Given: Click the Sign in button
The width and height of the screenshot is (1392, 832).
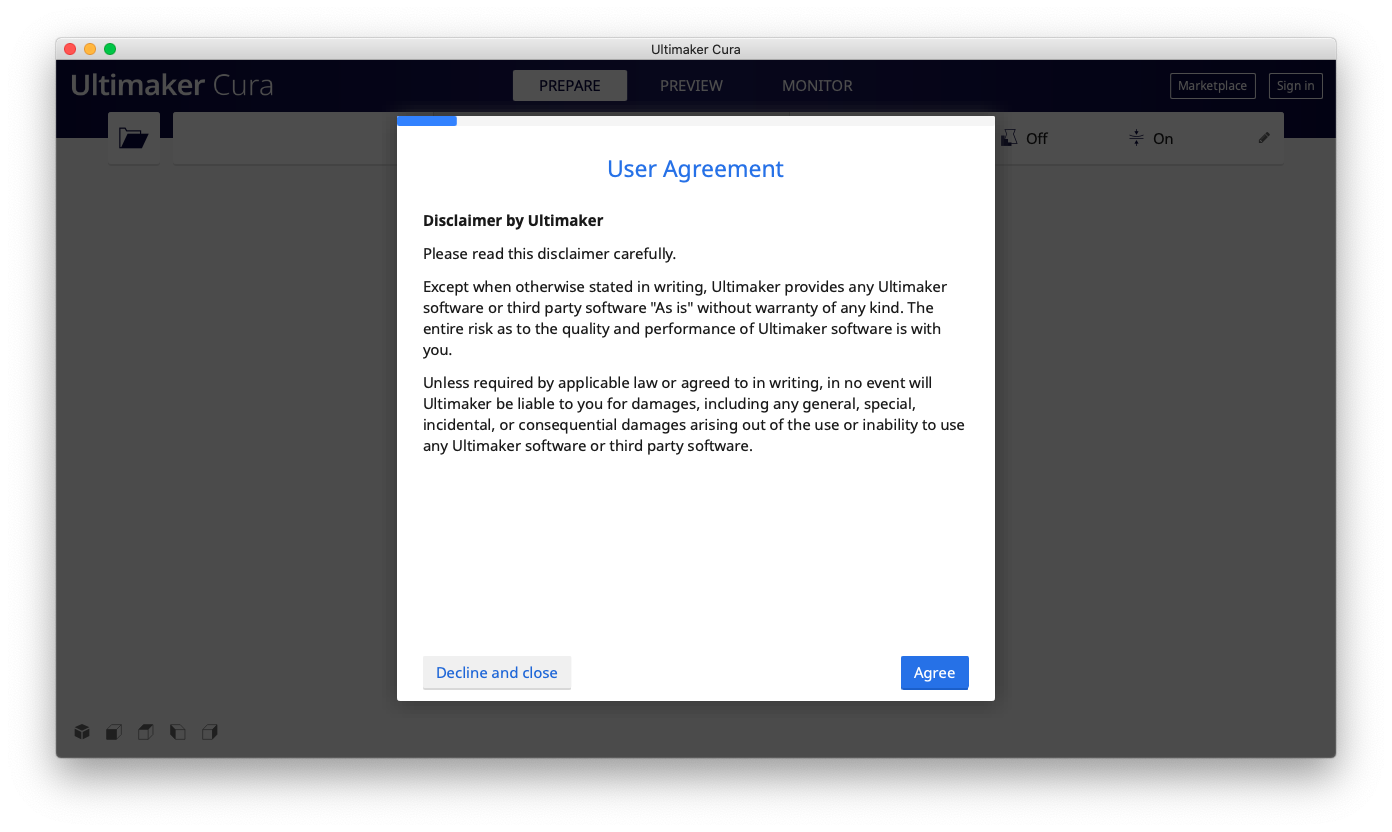Looking at the screenshot, I should (1295, 86).
